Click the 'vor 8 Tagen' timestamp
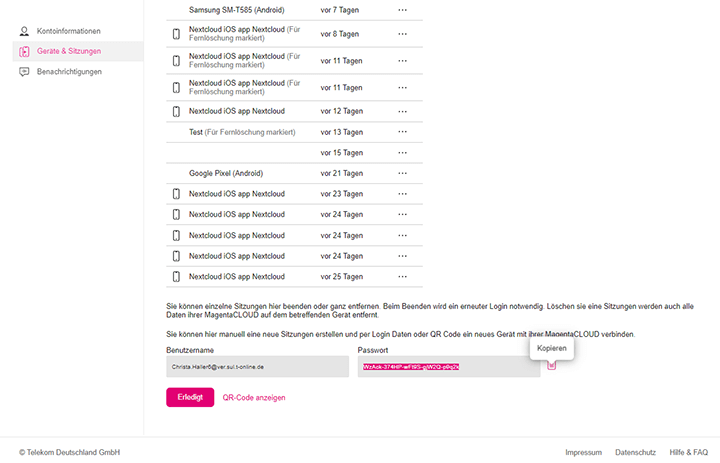This screenshot has height=463, width=720. click(x=340, y=34)
